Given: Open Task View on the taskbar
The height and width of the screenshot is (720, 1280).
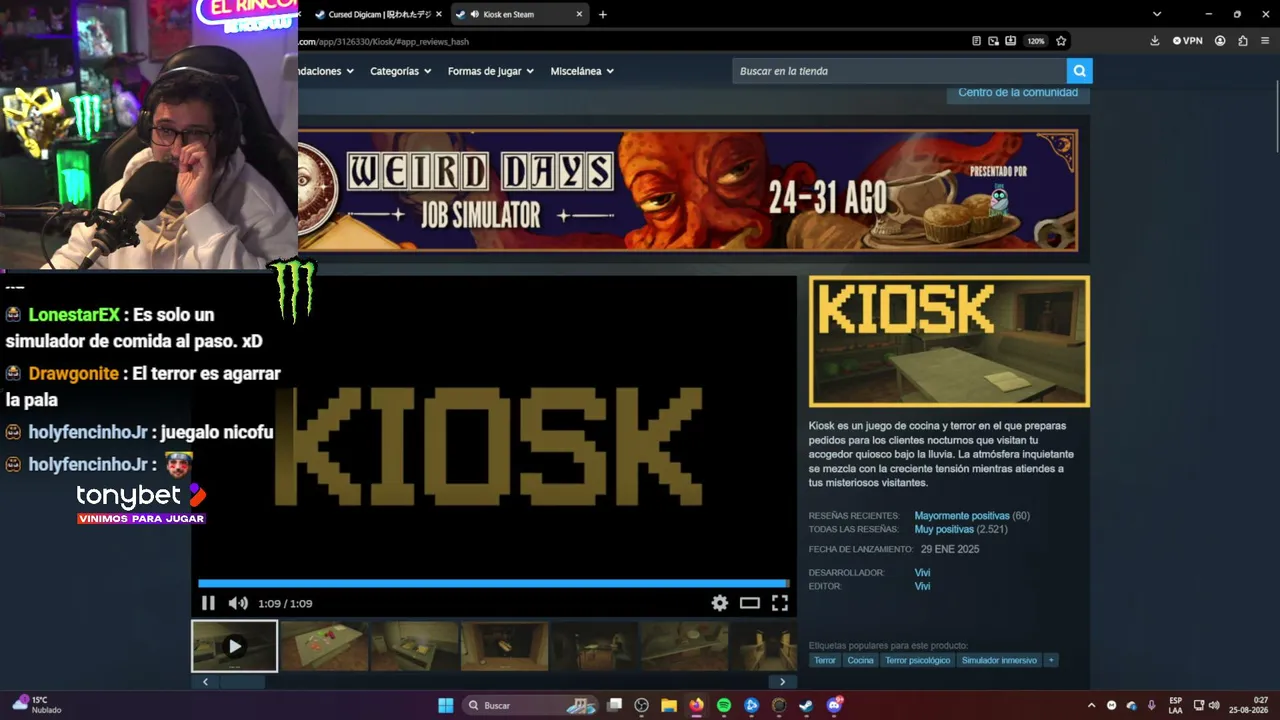Looking at the screenshot, I should 615,705.
